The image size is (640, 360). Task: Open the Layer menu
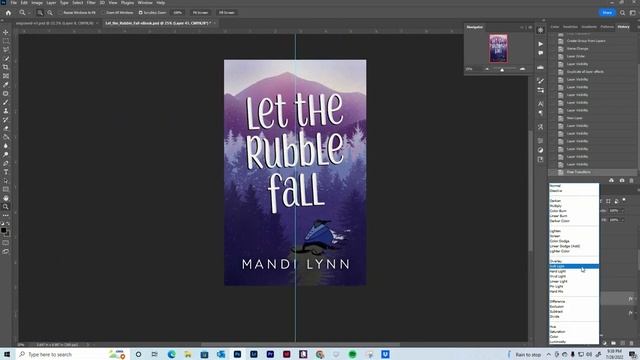tap(51, 2)
